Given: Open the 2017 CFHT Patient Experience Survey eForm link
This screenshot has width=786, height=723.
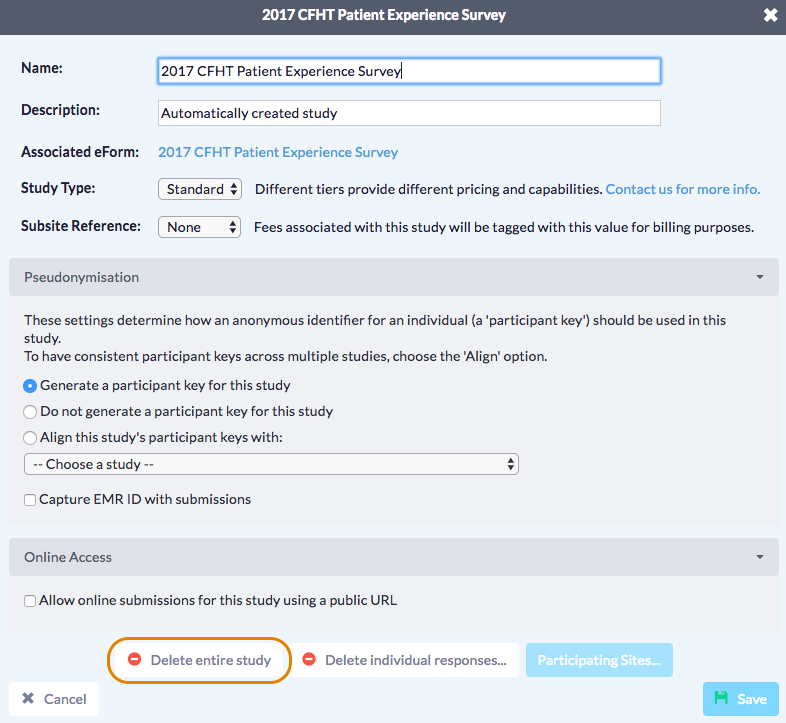Looking at the screenshot, I should coord(278,152).
